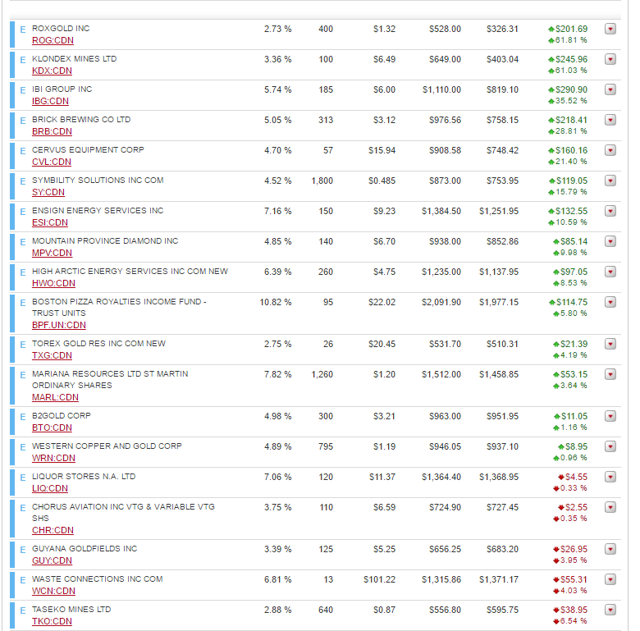
Task: Open dropdown arrow for Cervus Equipment row
Action: click(610, 150)
